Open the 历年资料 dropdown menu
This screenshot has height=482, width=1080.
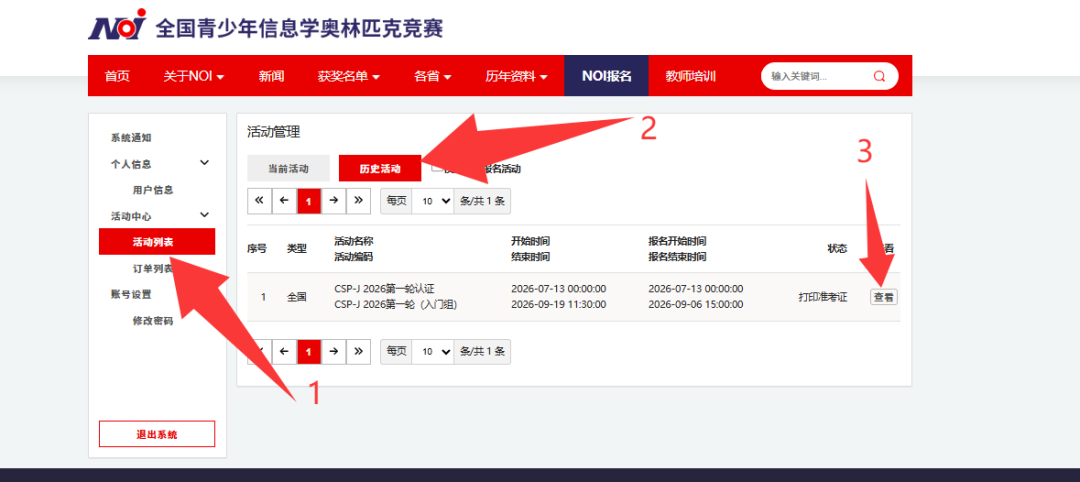pos(517,76)
